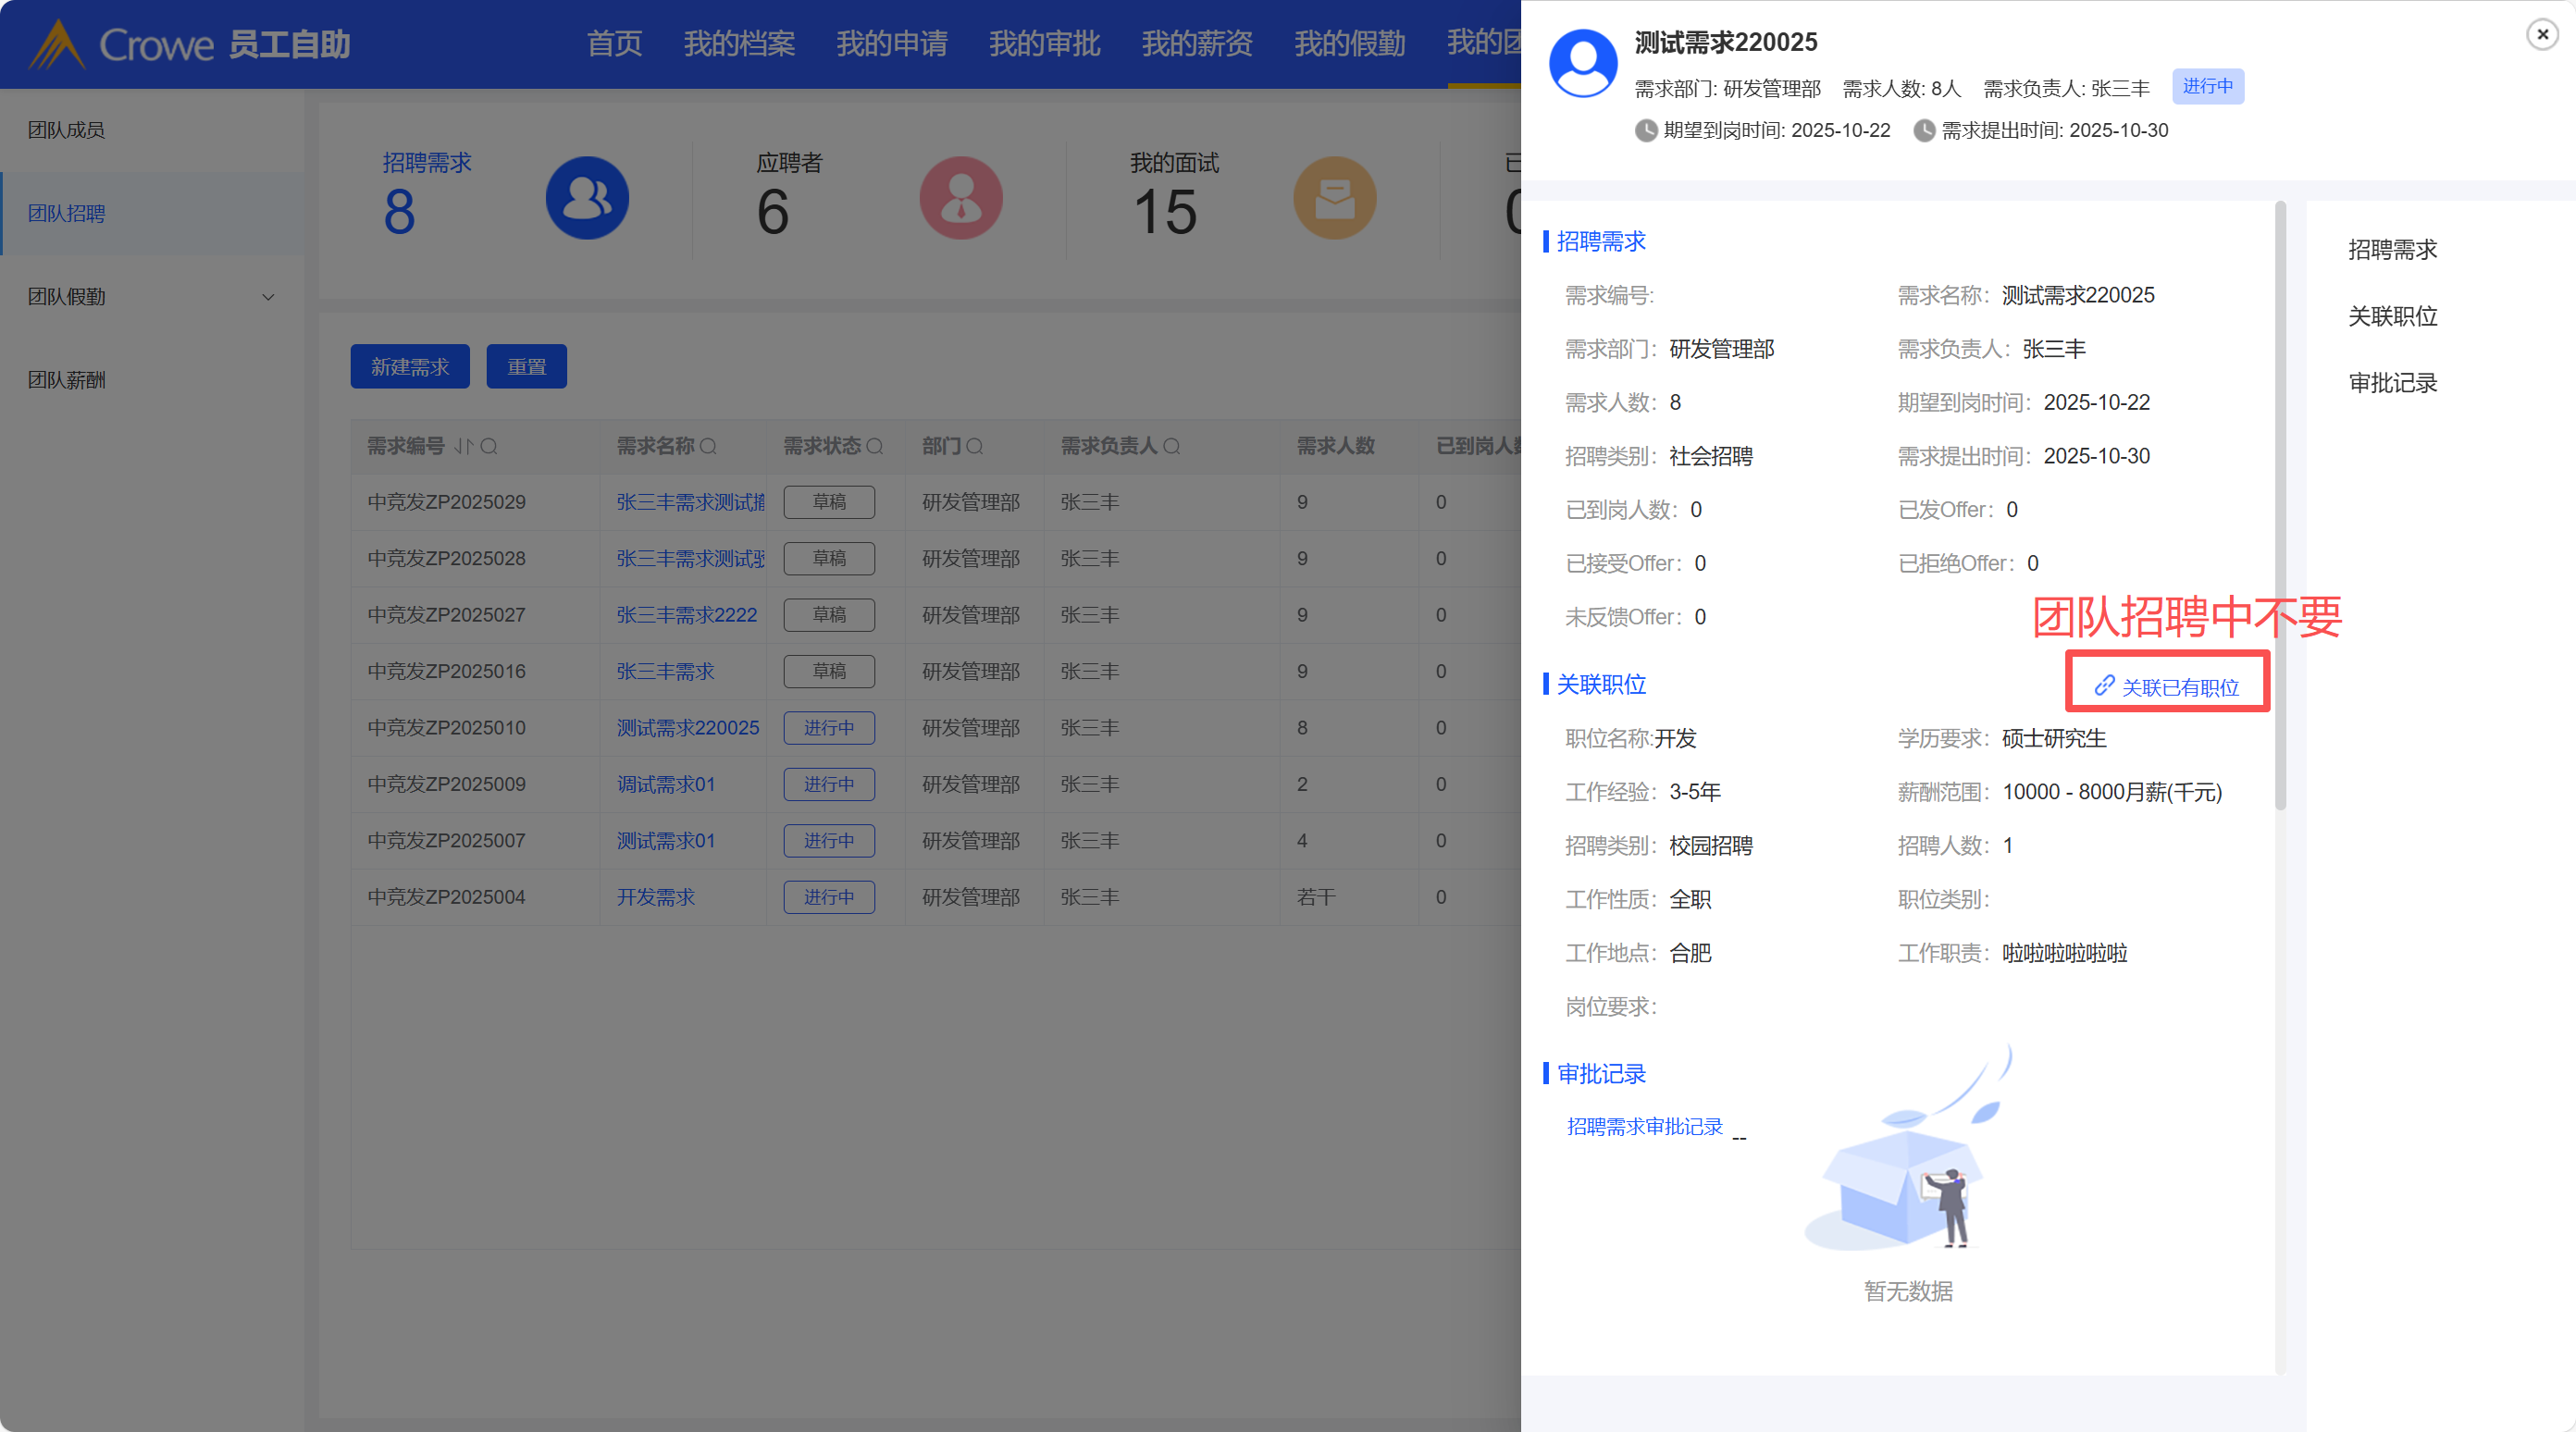The width and height of the screenshot is (2576, 1432).
Task: Jump to 关联职位 anchor in right navigation
Action: 2392,316
